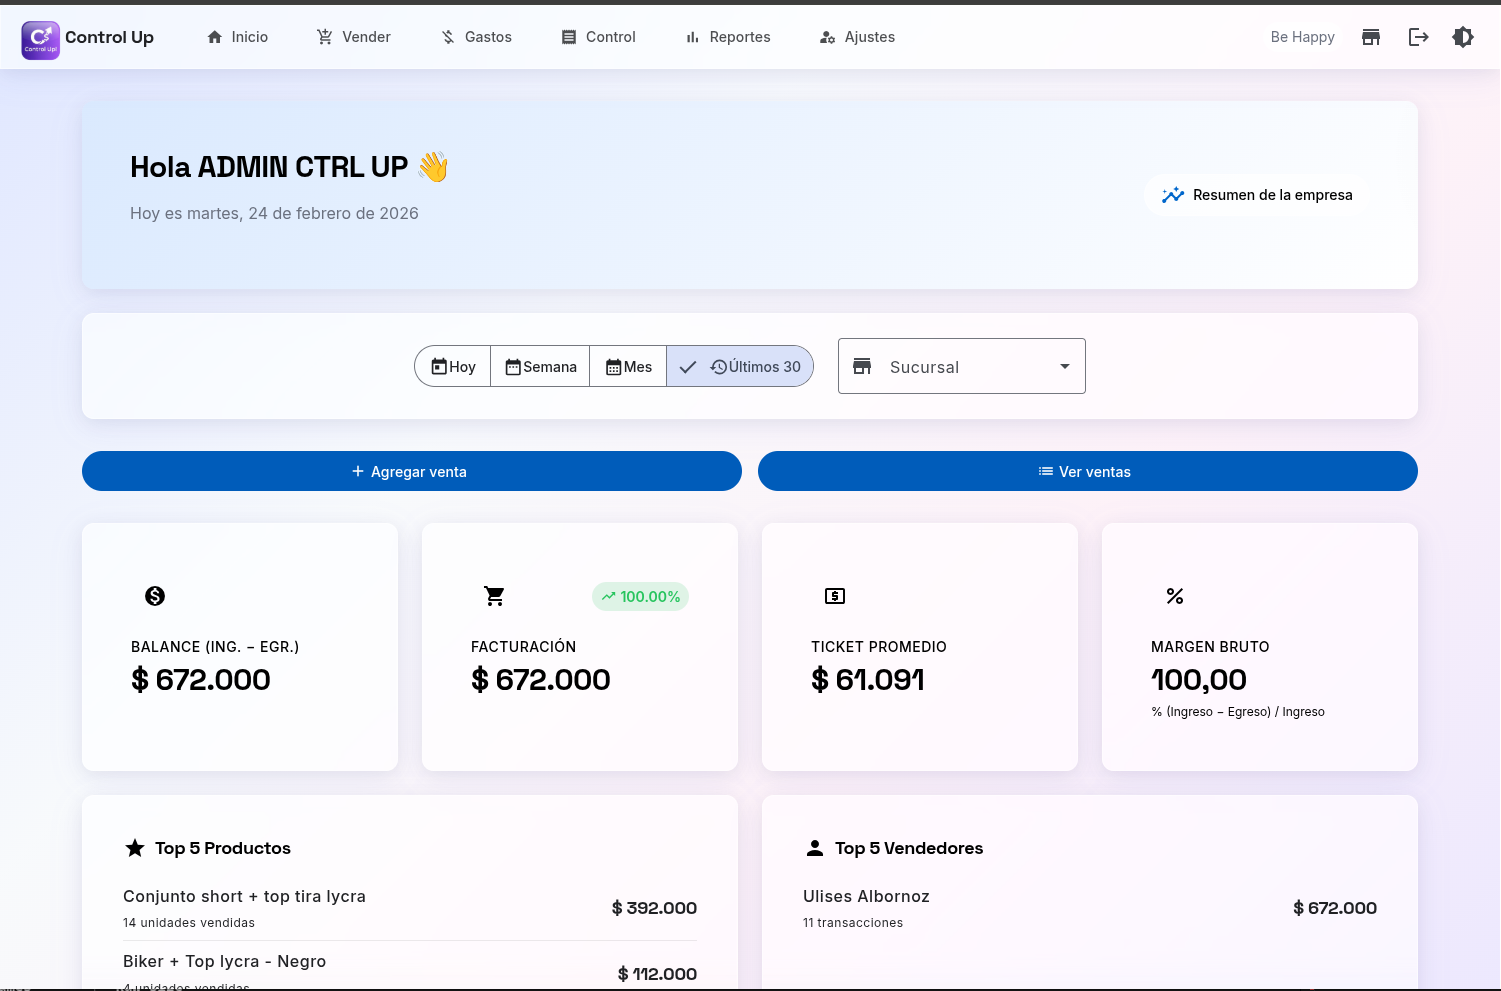Select the Últimos 30 period filter
The height and width of the screenshot is (991, 1501).
[x=741, y=367]
